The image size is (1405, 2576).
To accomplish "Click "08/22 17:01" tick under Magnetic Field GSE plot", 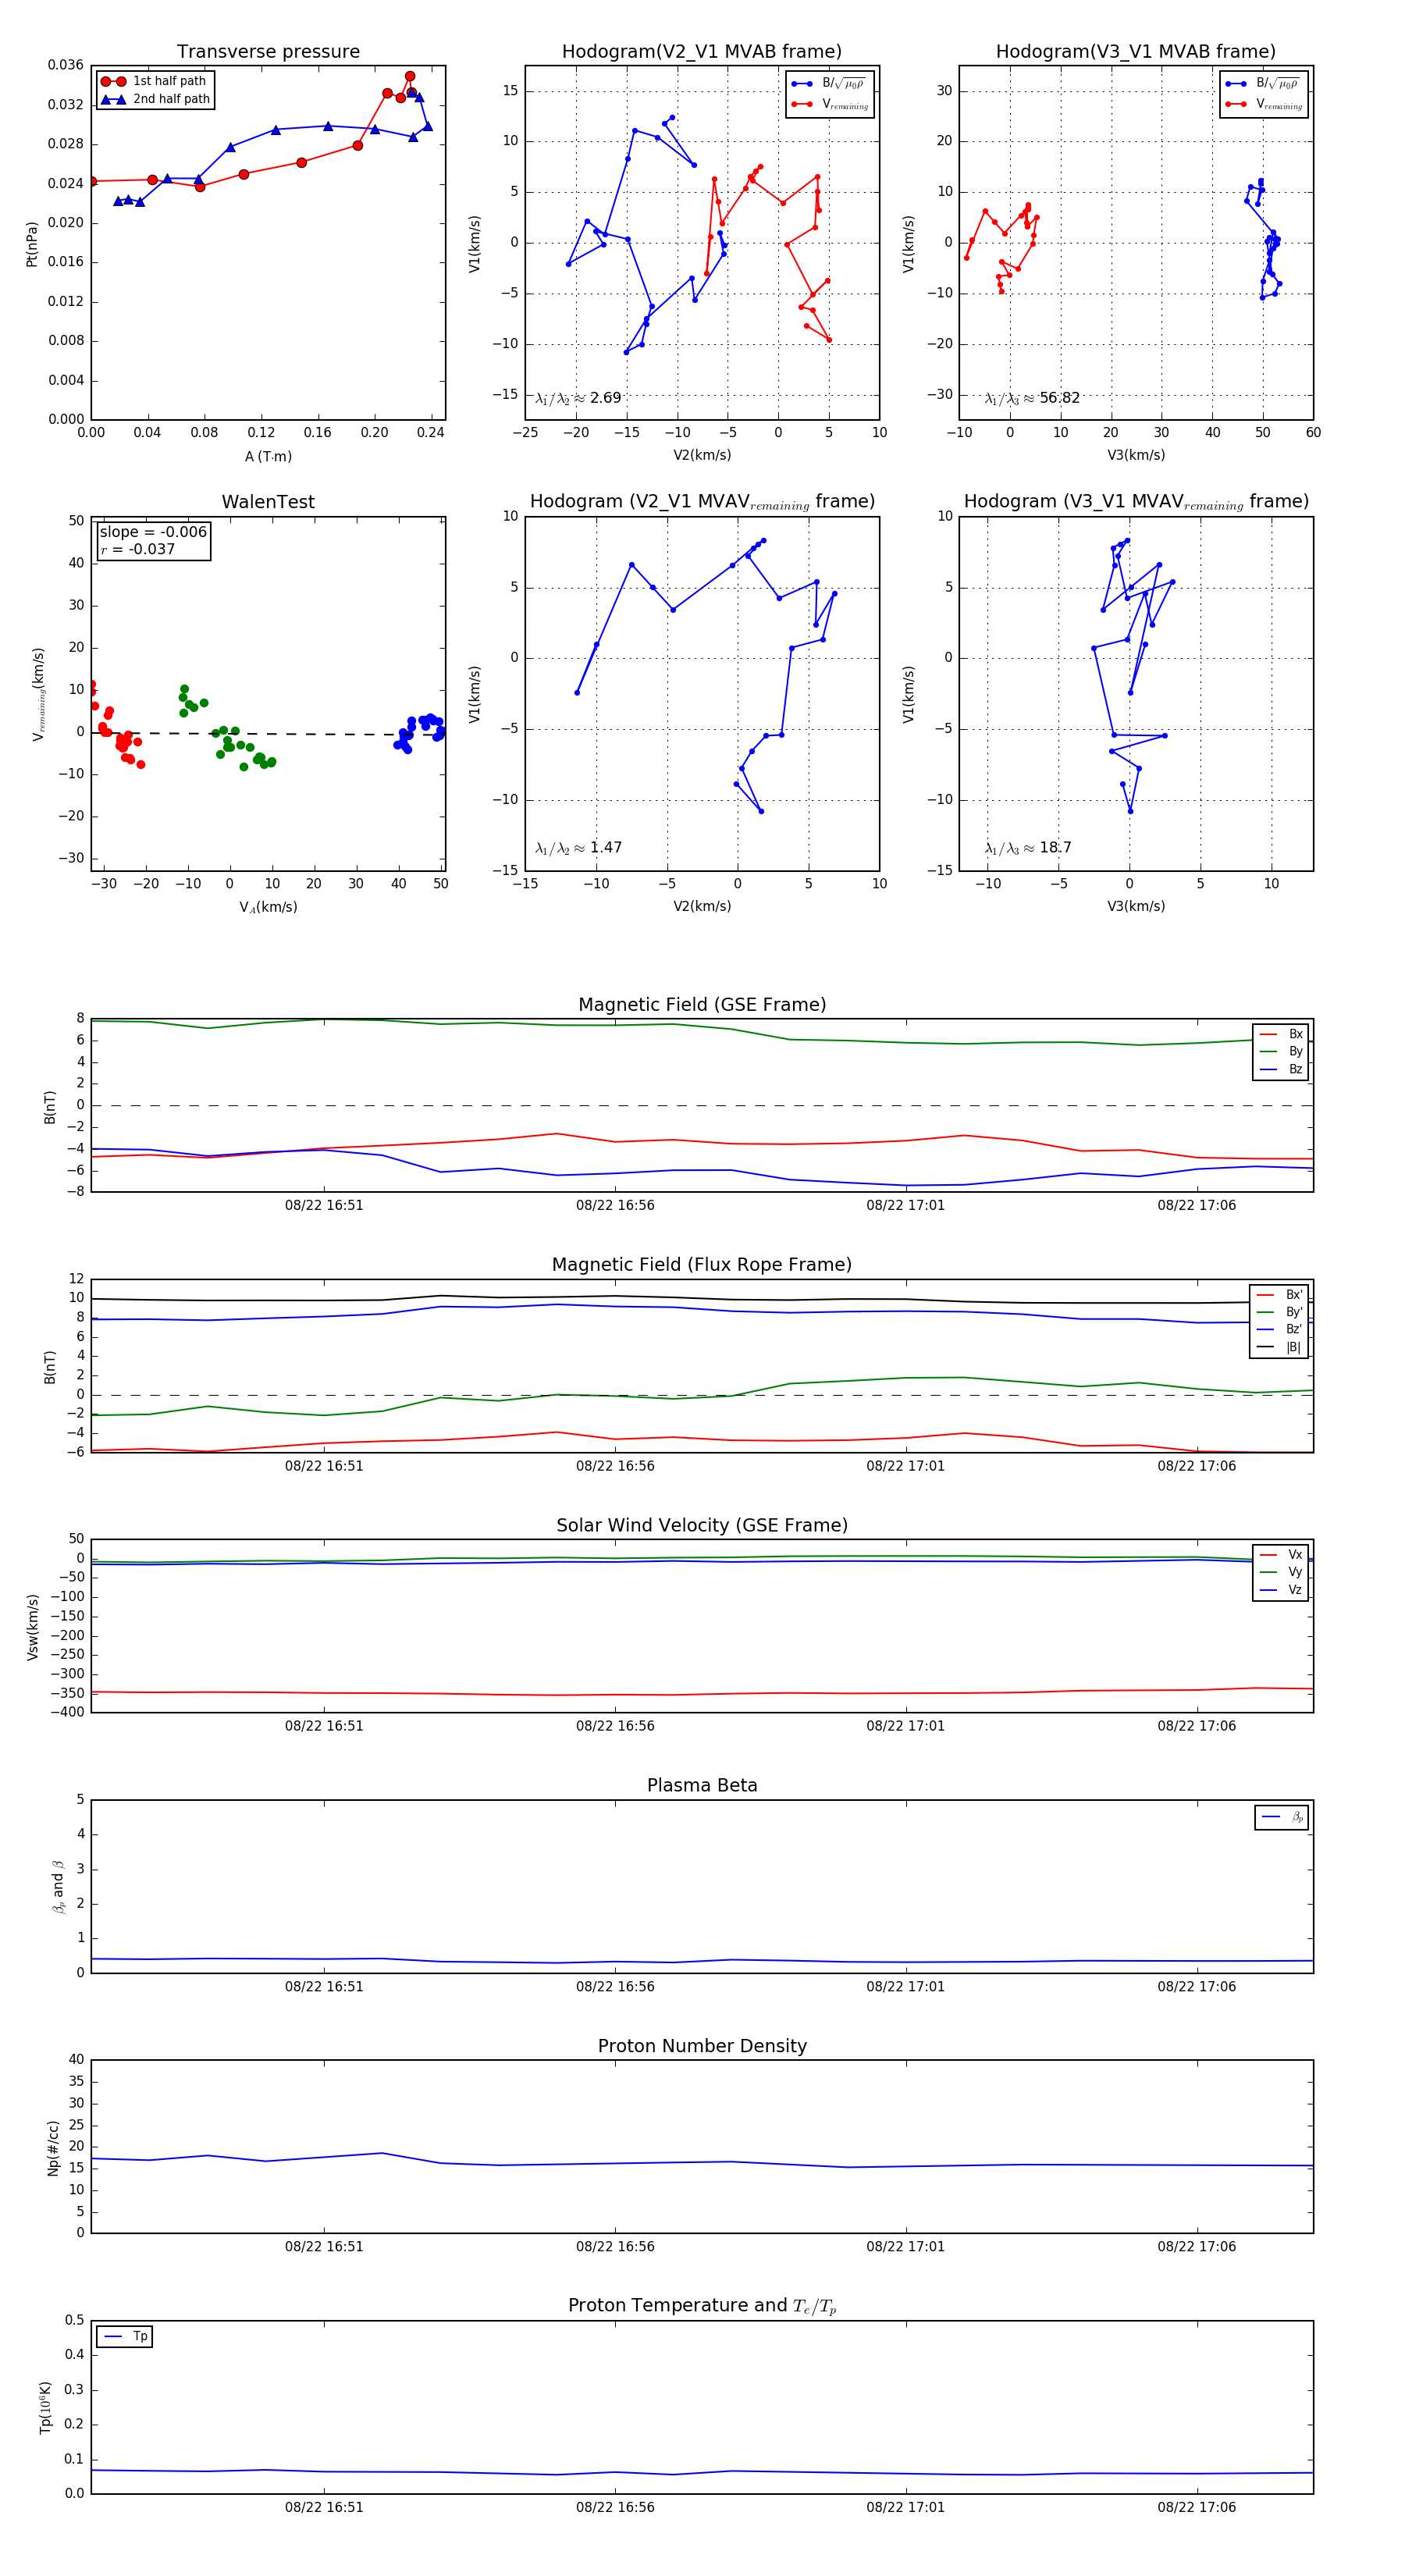I will (x=905, y=1205).
